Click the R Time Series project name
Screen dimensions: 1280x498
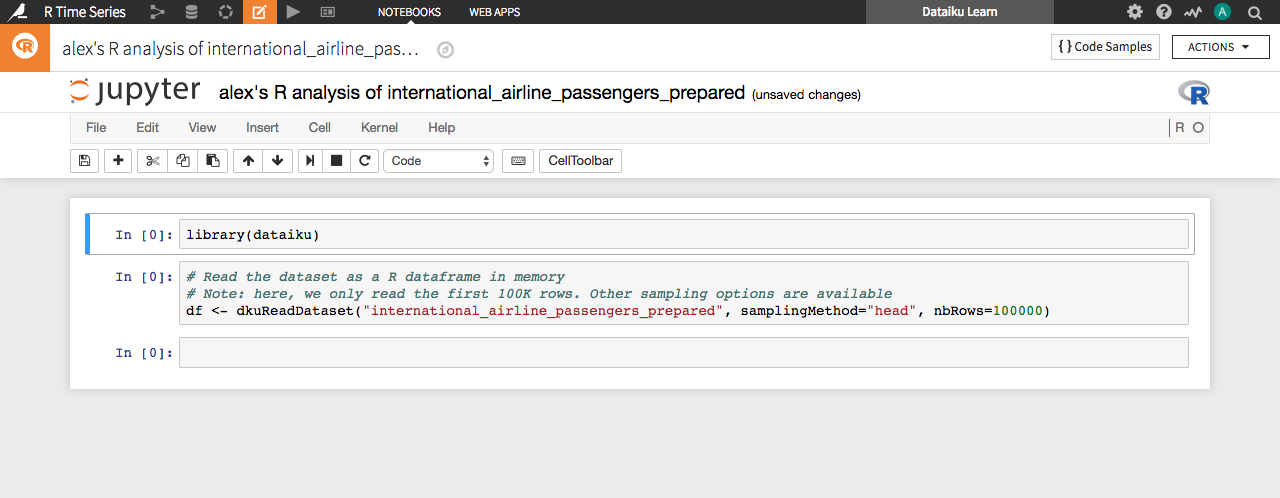click(x=85, y=12)
